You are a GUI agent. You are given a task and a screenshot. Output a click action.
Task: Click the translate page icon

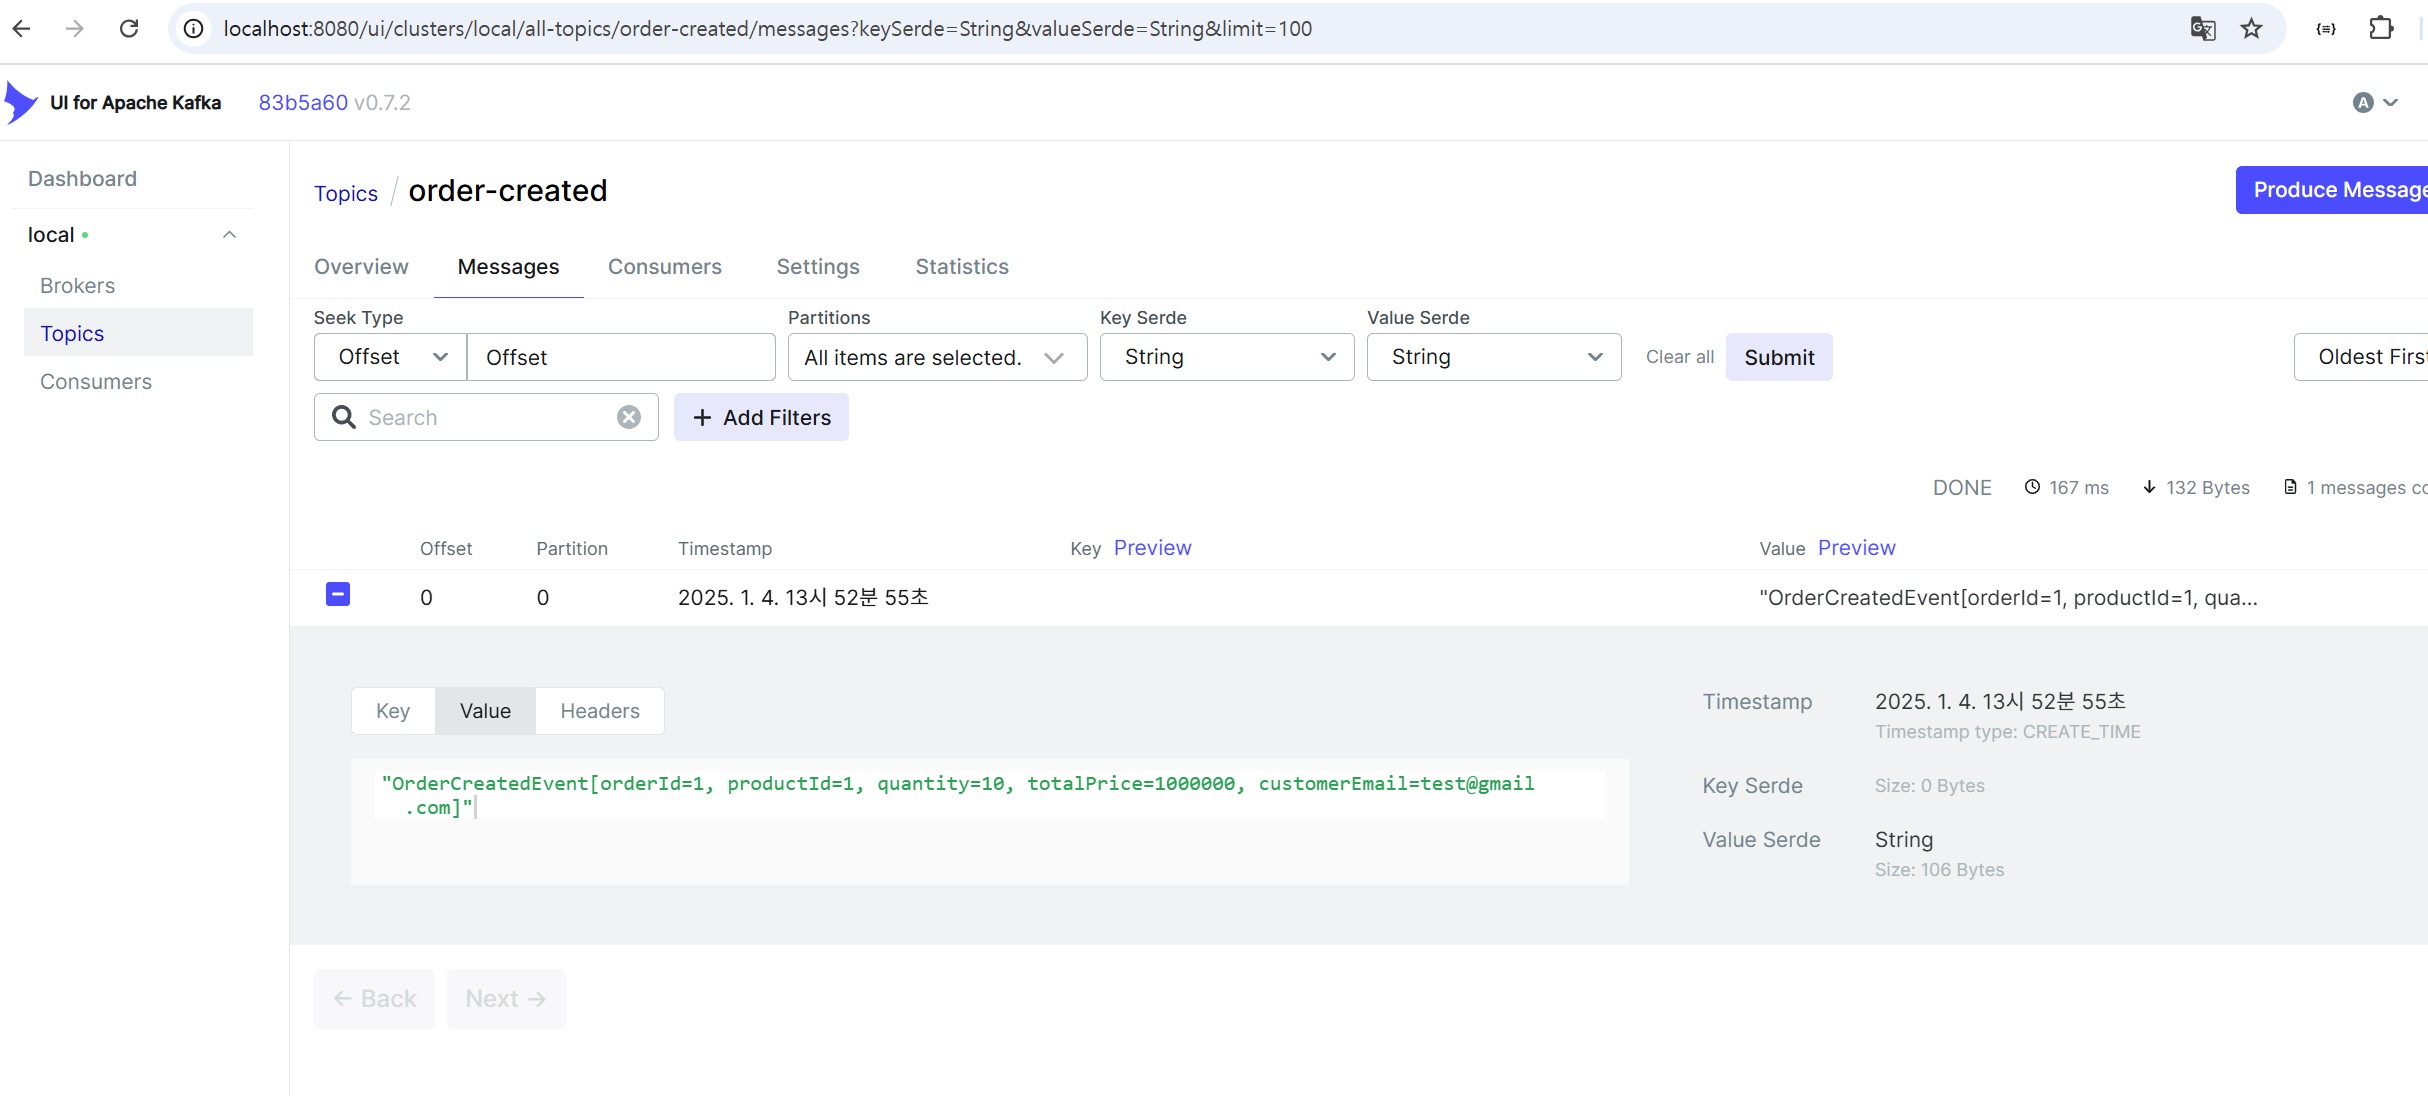[2202, 29]
